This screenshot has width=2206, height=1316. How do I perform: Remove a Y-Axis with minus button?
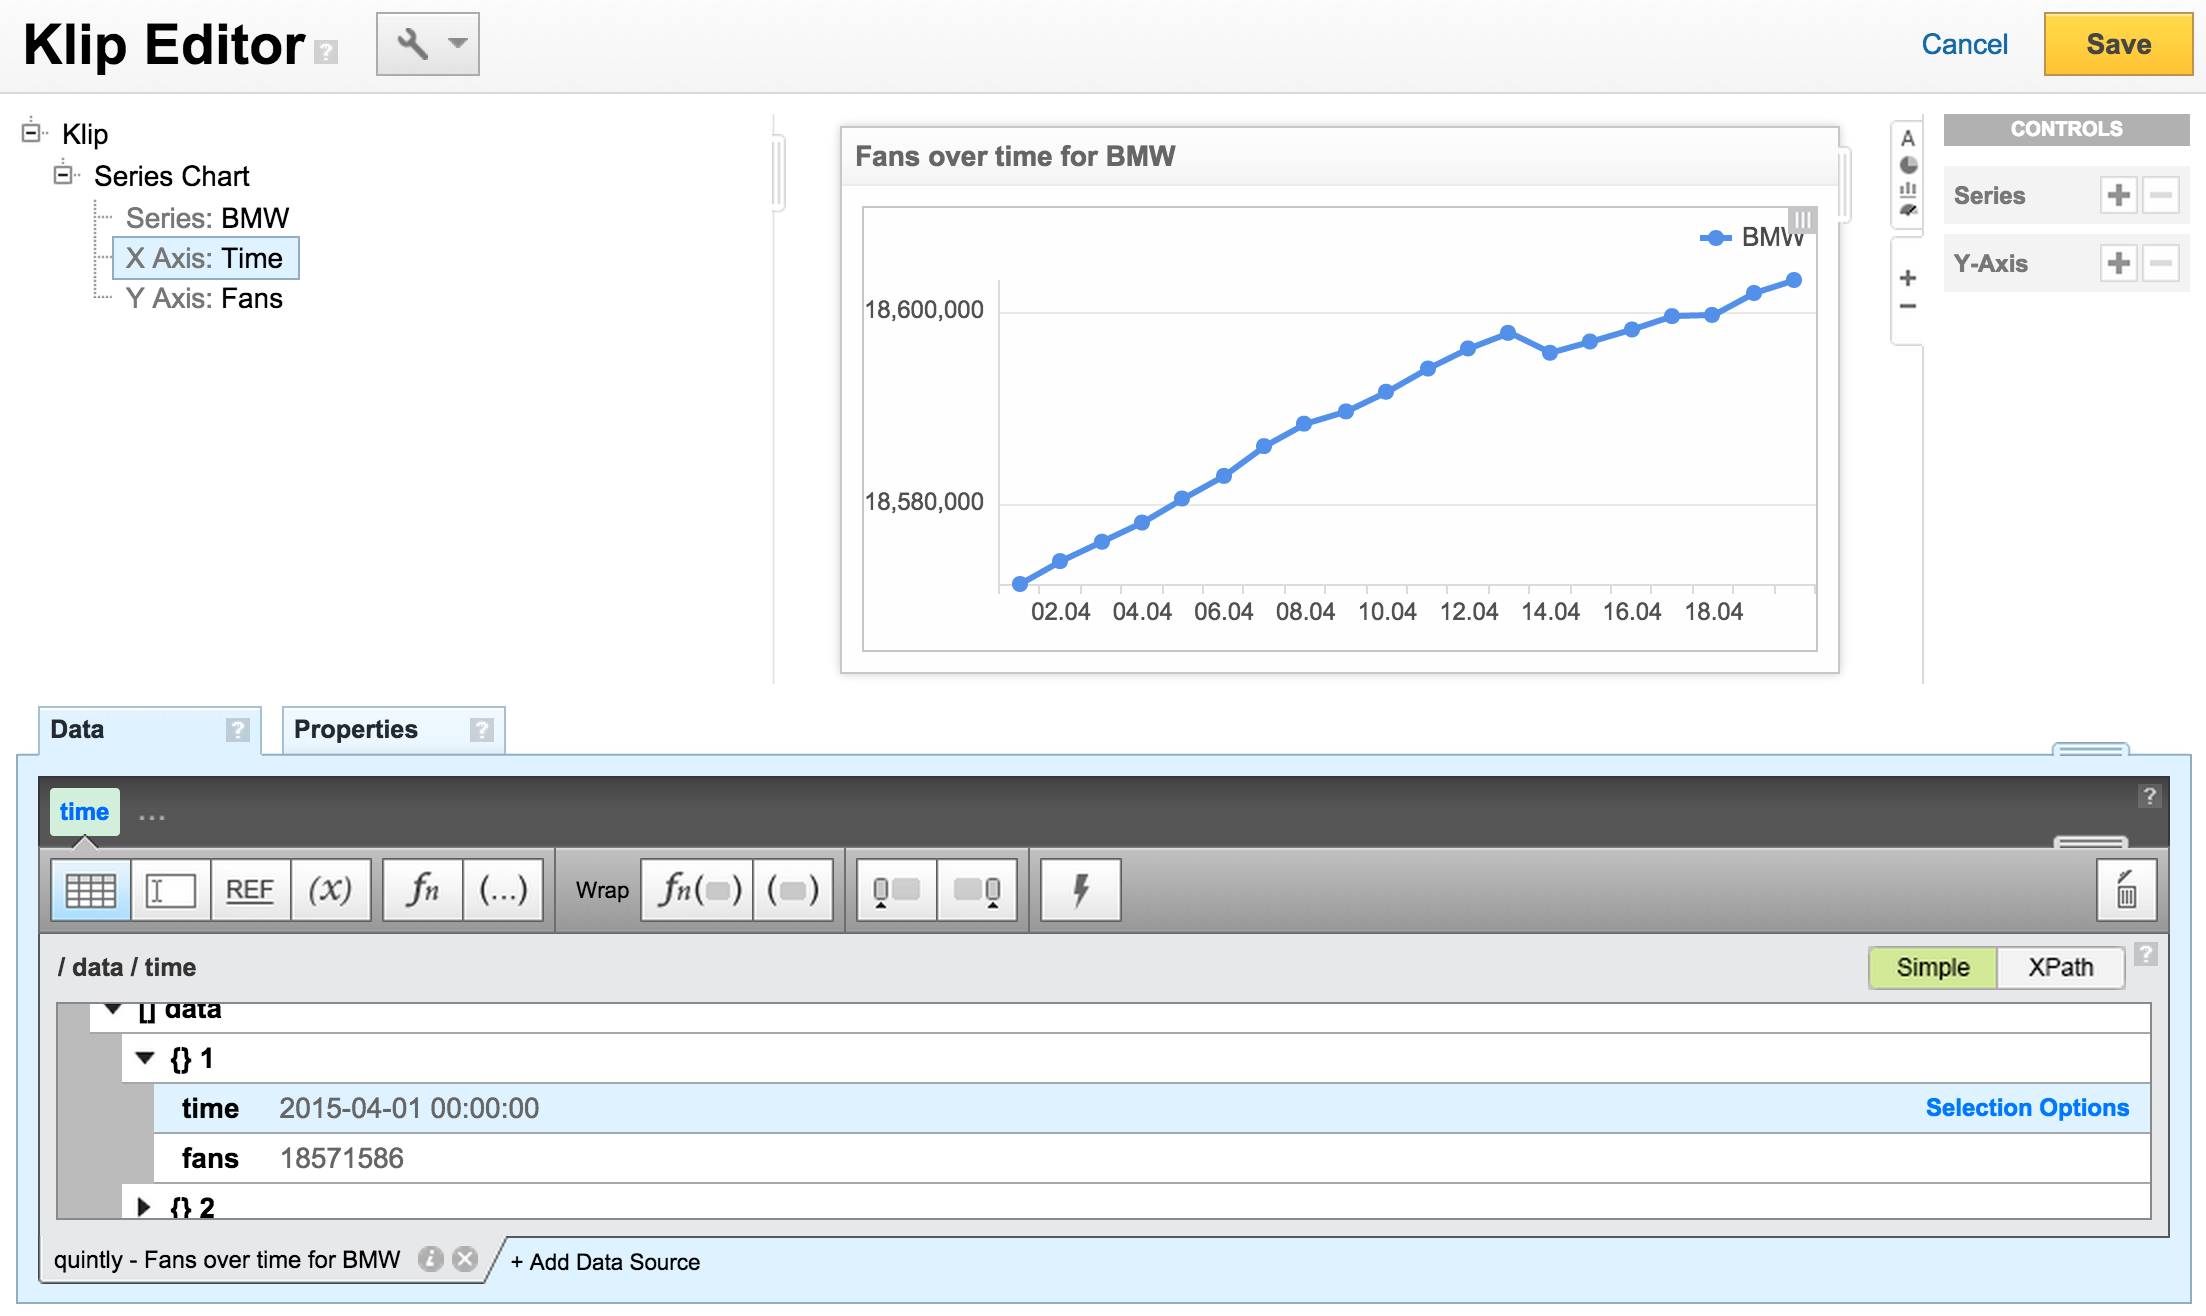coord(2160,263)
